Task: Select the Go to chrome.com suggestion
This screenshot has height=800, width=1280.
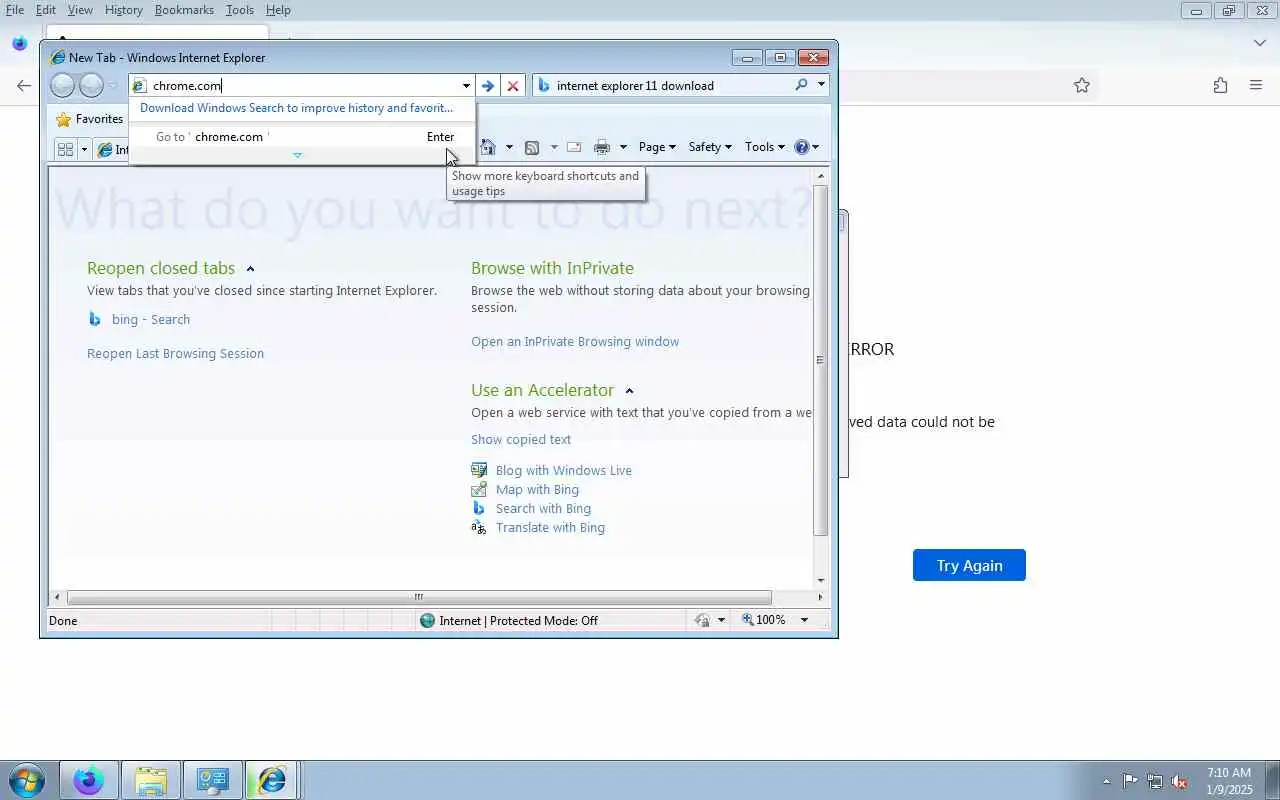Action: tap(302, 137)
